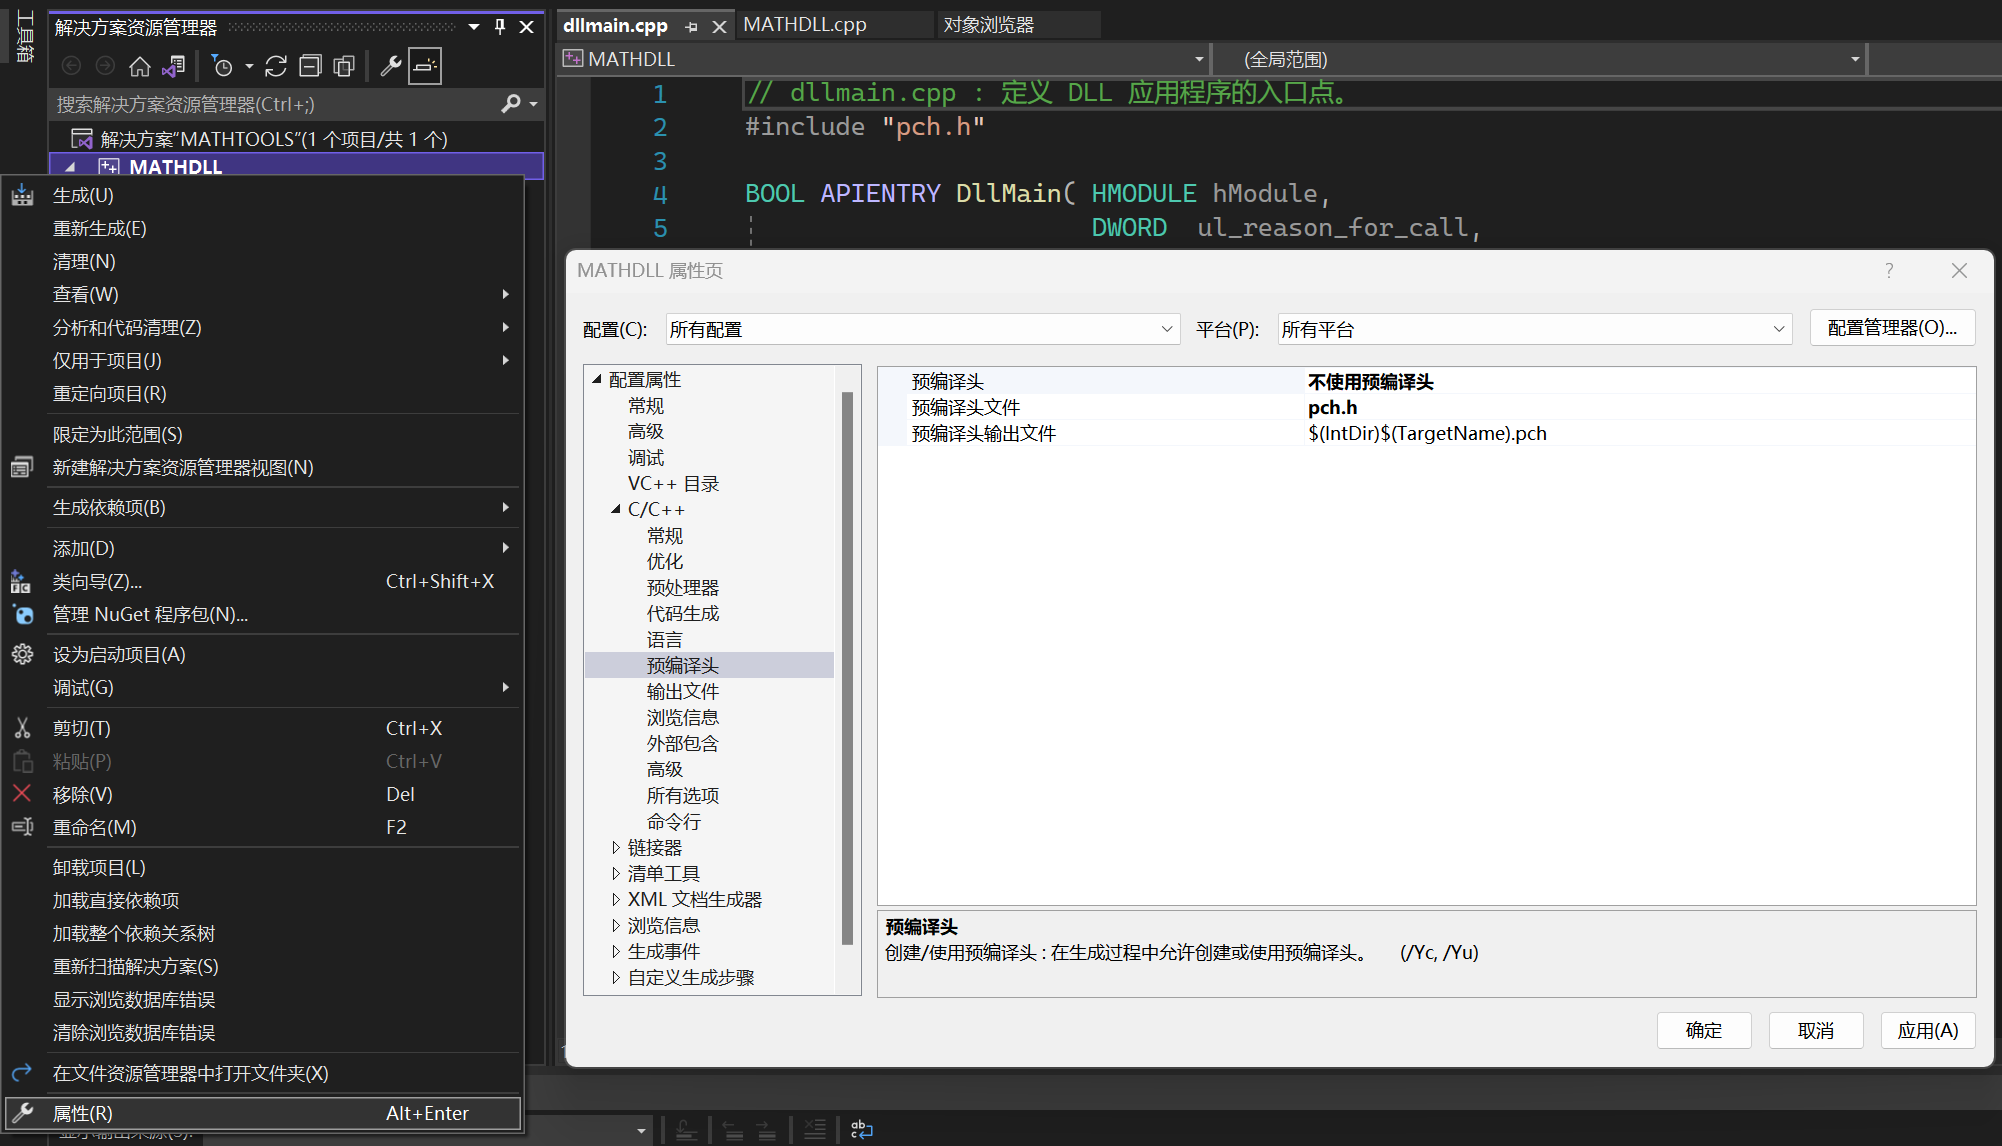
Task: Toggle the Preview Selected Items icon
Action: coord(425,67)
